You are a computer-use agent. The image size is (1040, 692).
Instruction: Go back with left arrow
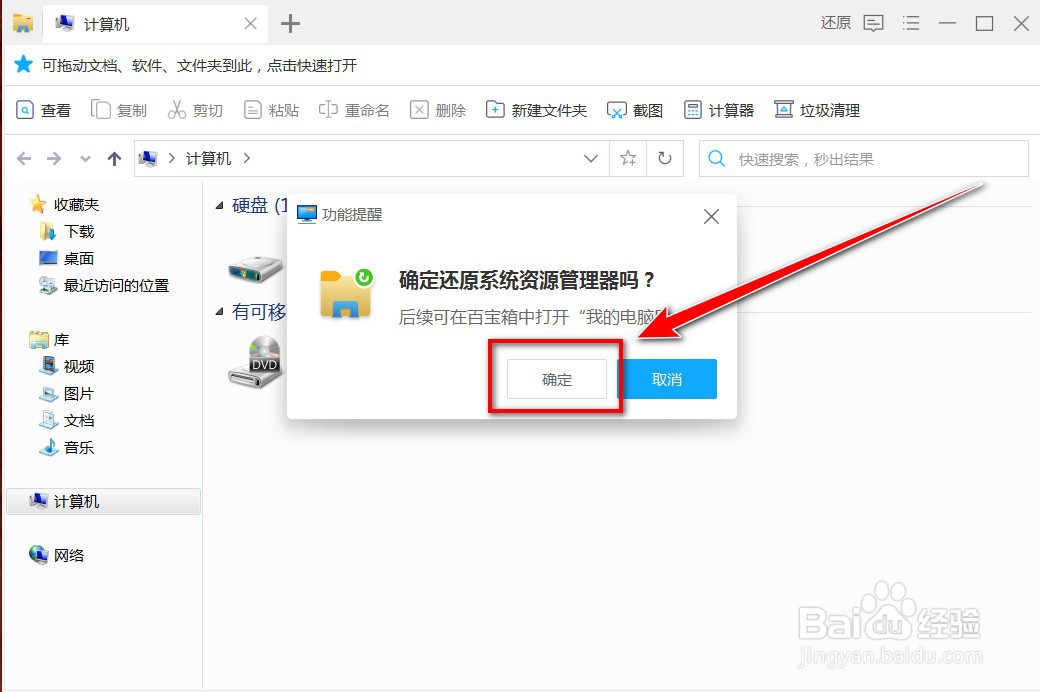24,159
